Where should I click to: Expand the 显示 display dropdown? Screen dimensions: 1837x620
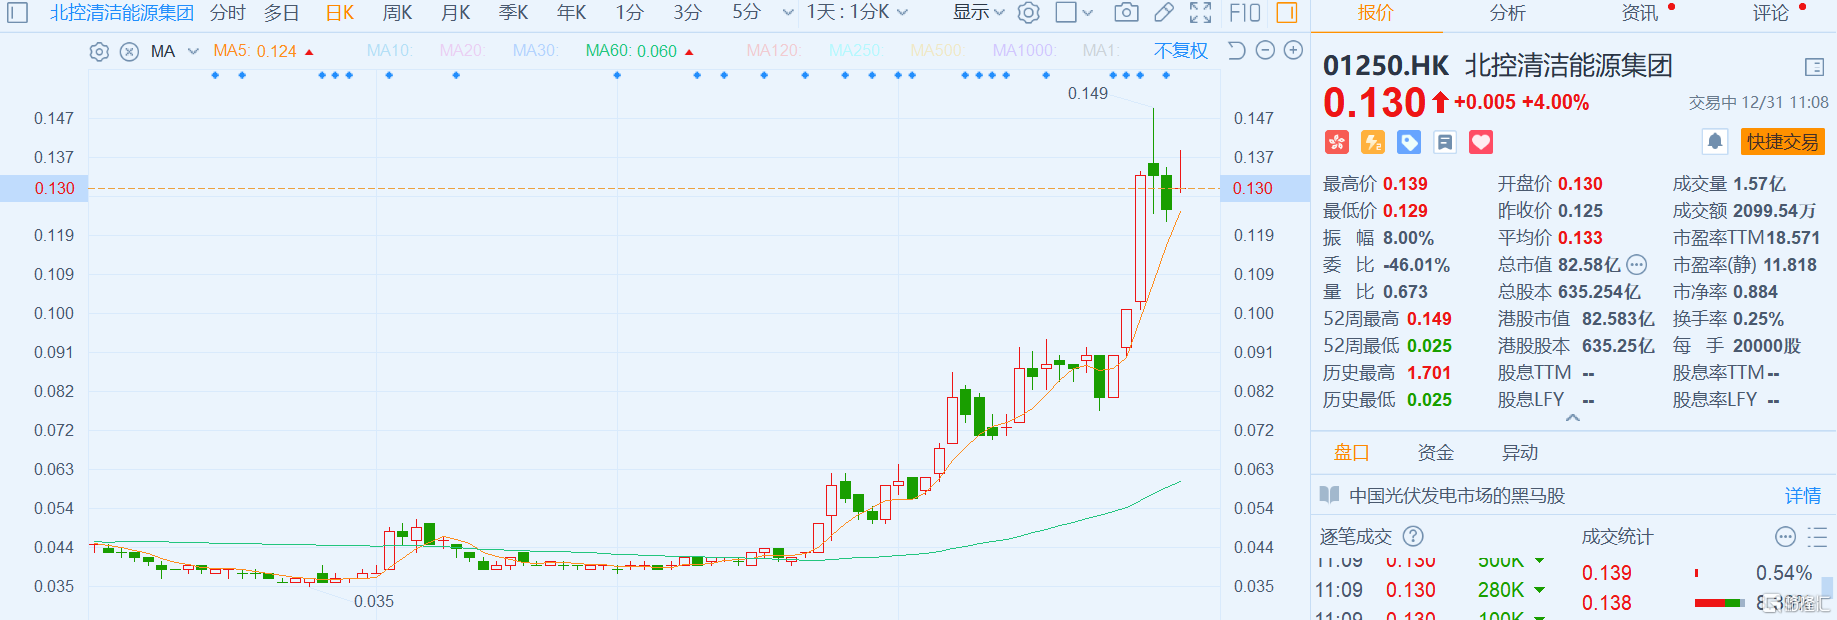(x=978, y=13)
